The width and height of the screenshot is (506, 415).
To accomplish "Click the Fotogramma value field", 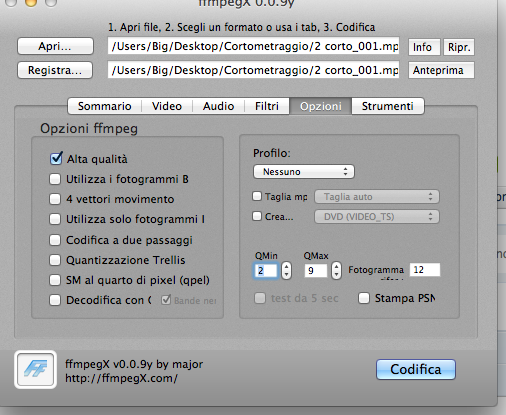I will [425, 270].
